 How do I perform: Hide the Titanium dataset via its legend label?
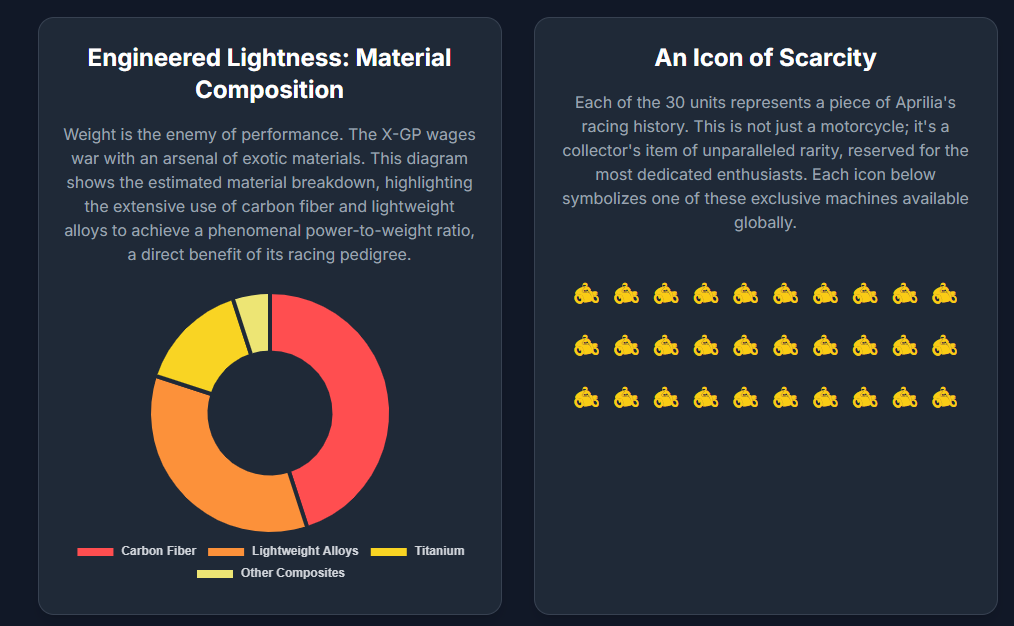coord(439,551)
